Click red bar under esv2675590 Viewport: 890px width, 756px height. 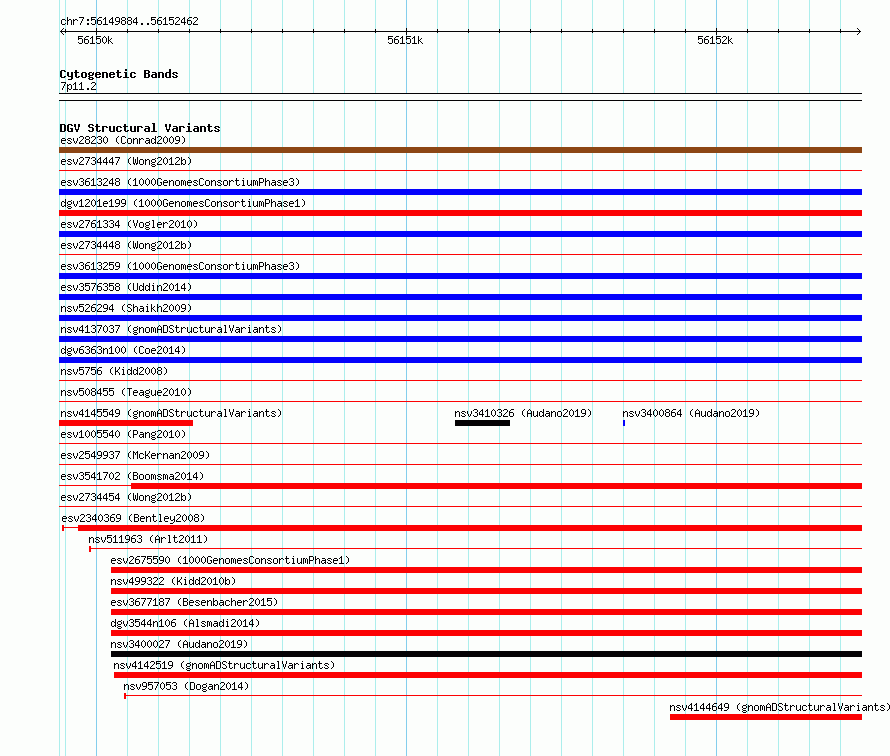click(486, 570)
